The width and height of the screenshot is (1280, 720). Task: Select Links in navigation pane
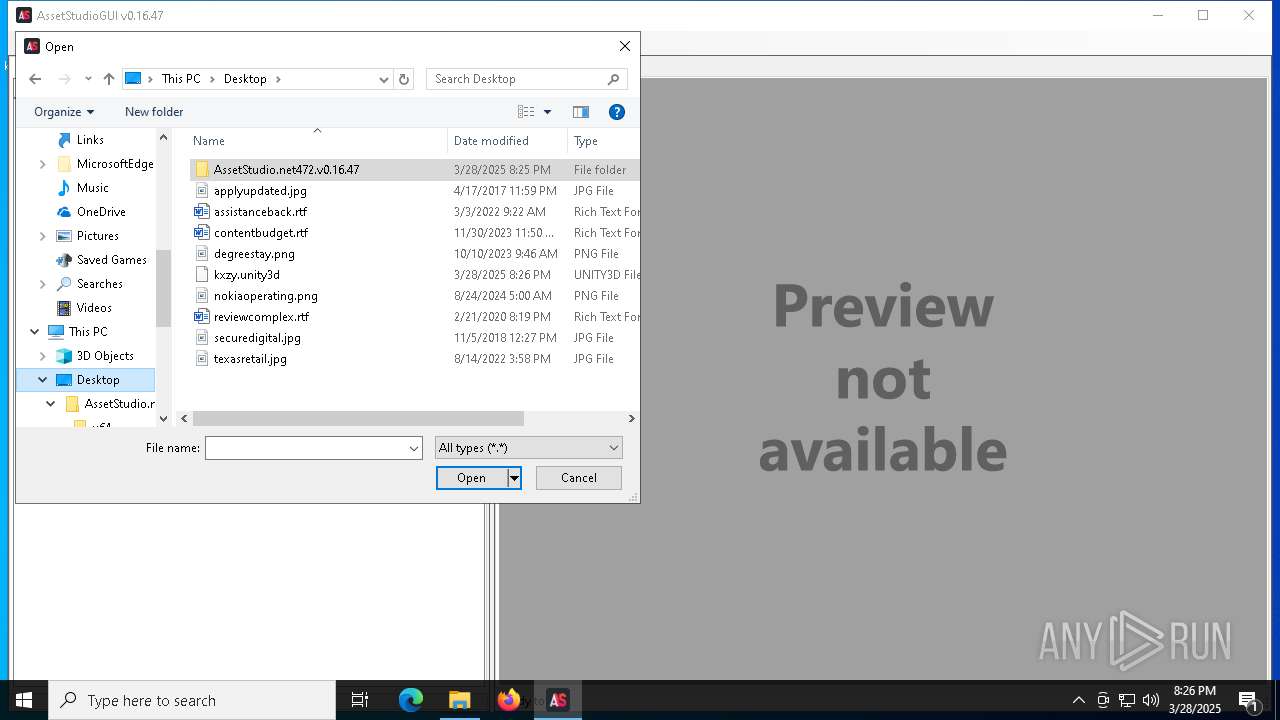90,140
